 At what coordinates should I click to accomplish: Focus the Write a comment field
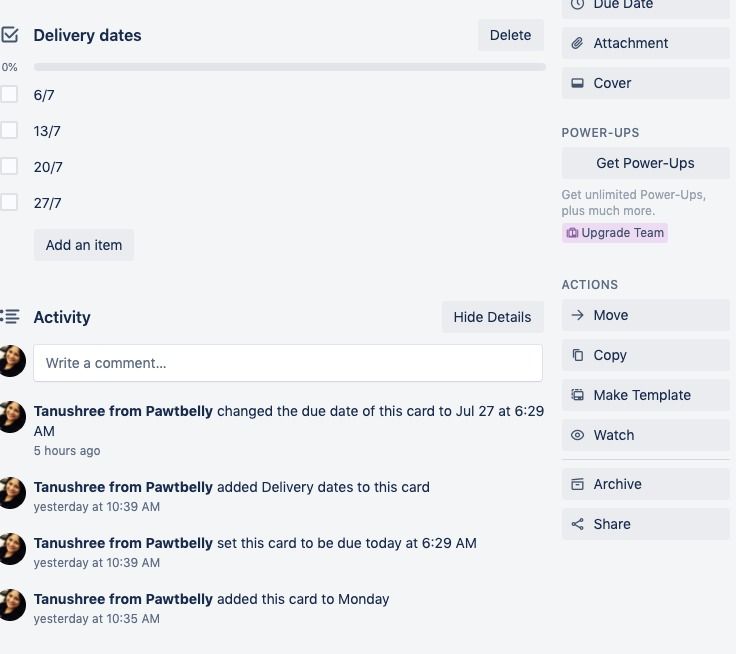(x=288, y=363)
